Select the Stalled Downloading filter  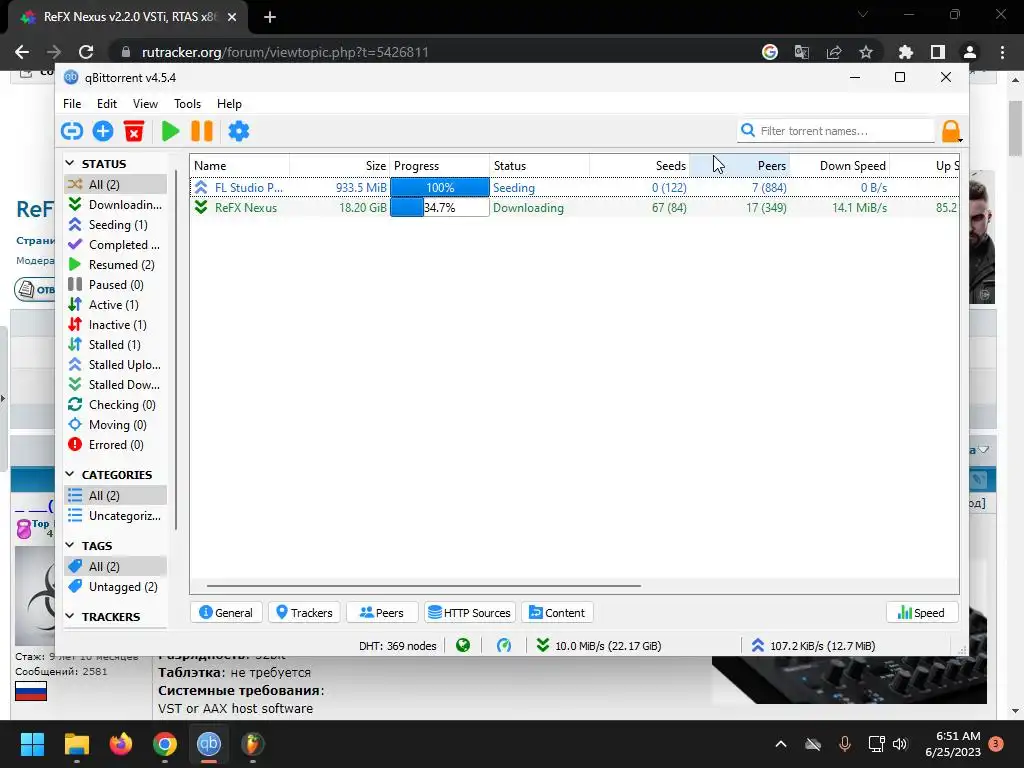click(116, 385)
